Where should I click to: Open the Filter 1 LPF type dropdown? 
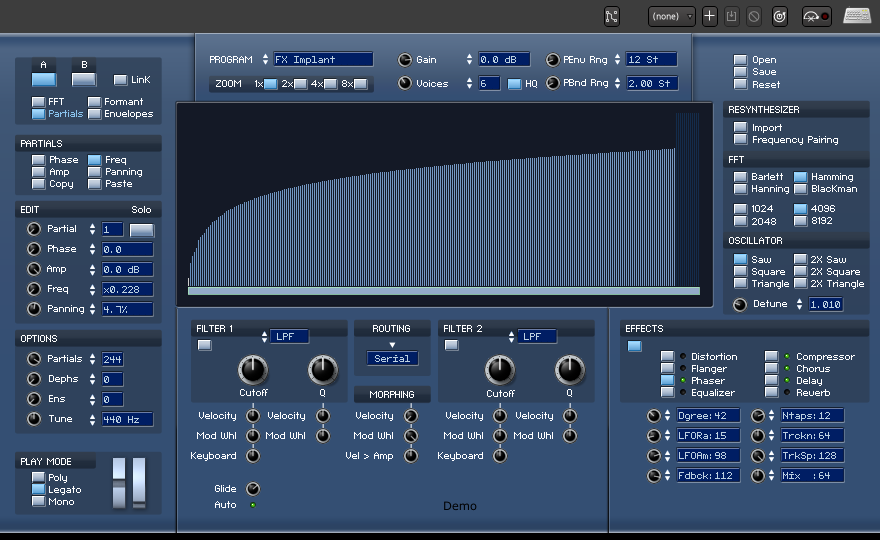tap(289, 337)
